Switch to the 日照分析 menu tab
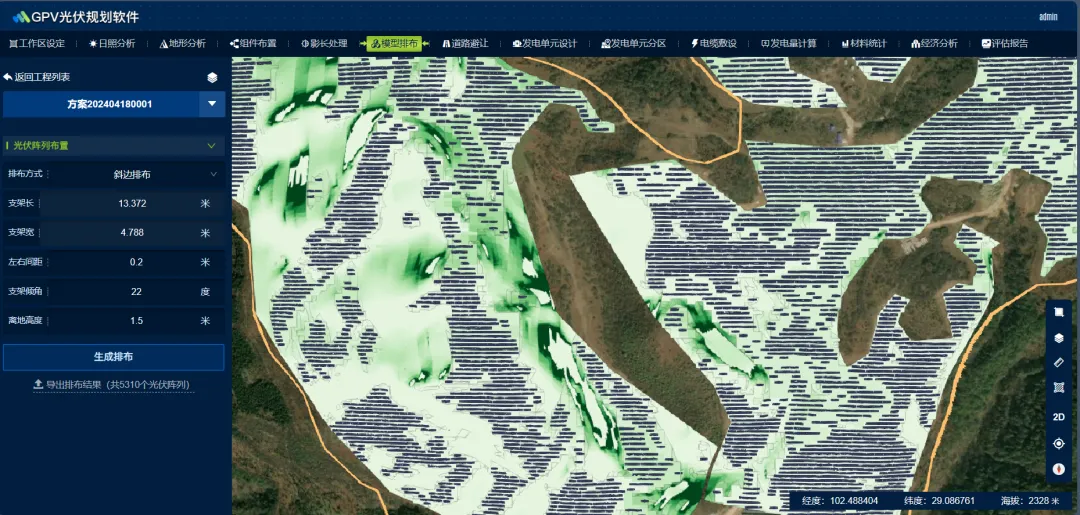The height and width of the screenshot is (515, 1080). coord(112,44)
